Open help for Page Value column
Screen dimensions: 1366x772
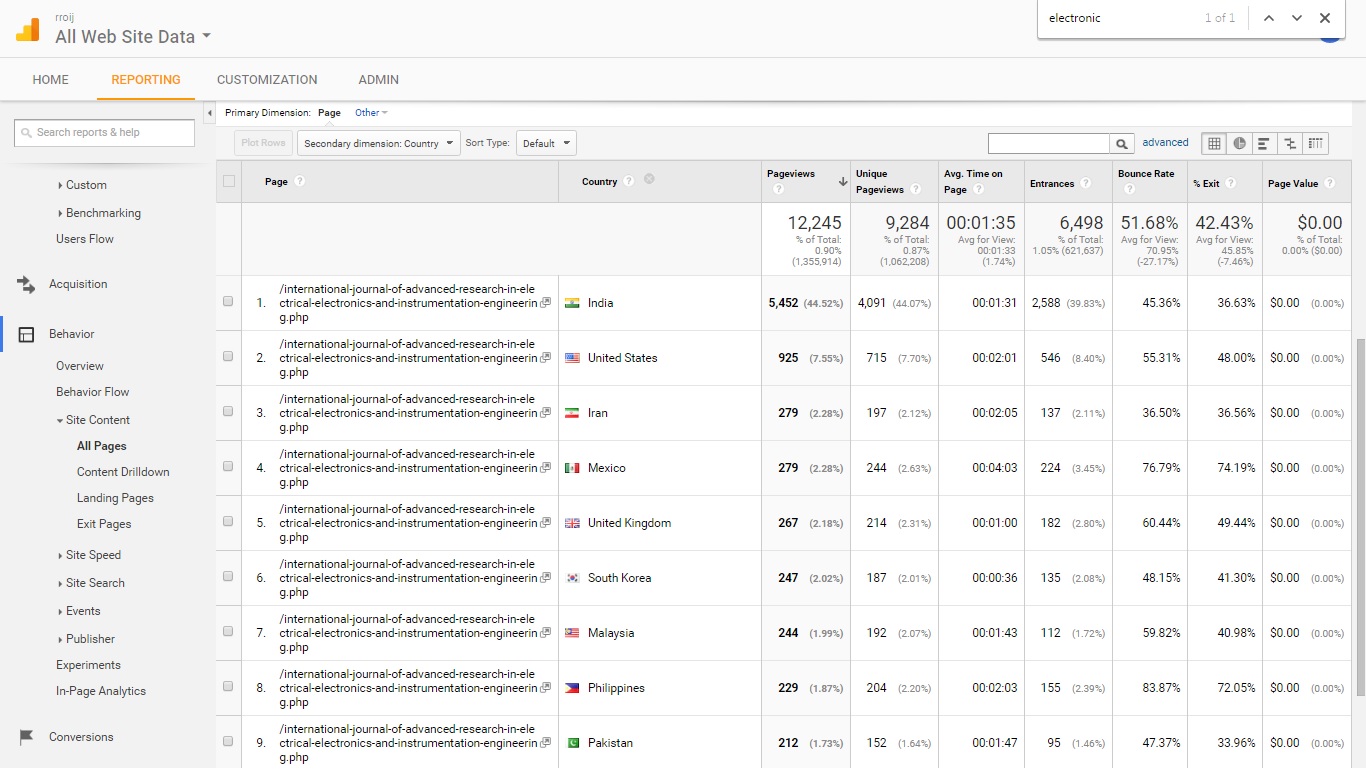tap(1329, 183)
